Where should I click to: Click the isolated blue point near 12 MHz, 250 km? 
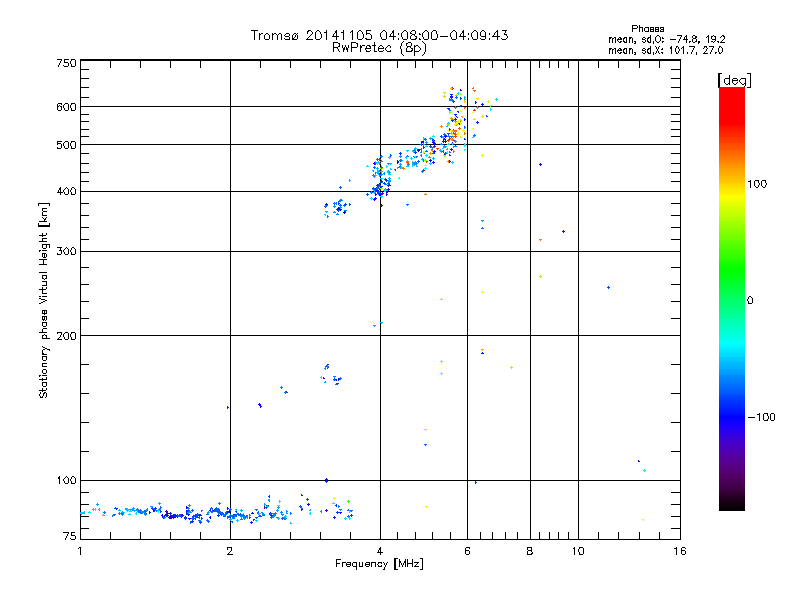(608, 288)
